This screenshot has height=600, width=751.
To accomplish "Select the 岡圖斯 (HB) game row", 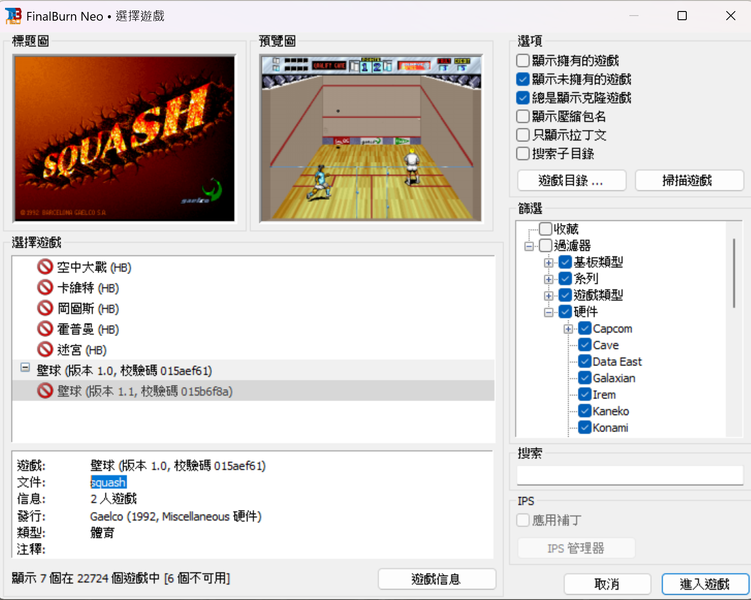I will tap(253, 308).
